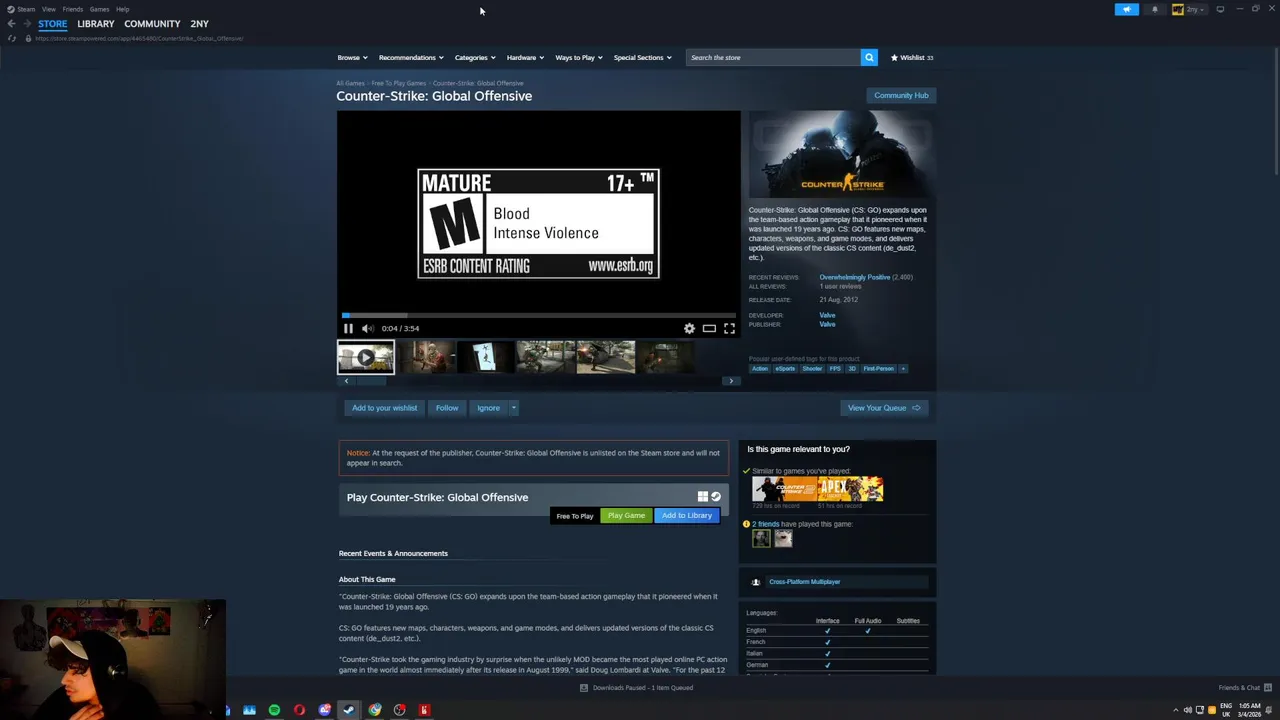Open the 2NY profile tab
The height and width of the screenshot is (720, 1280).
199,23
